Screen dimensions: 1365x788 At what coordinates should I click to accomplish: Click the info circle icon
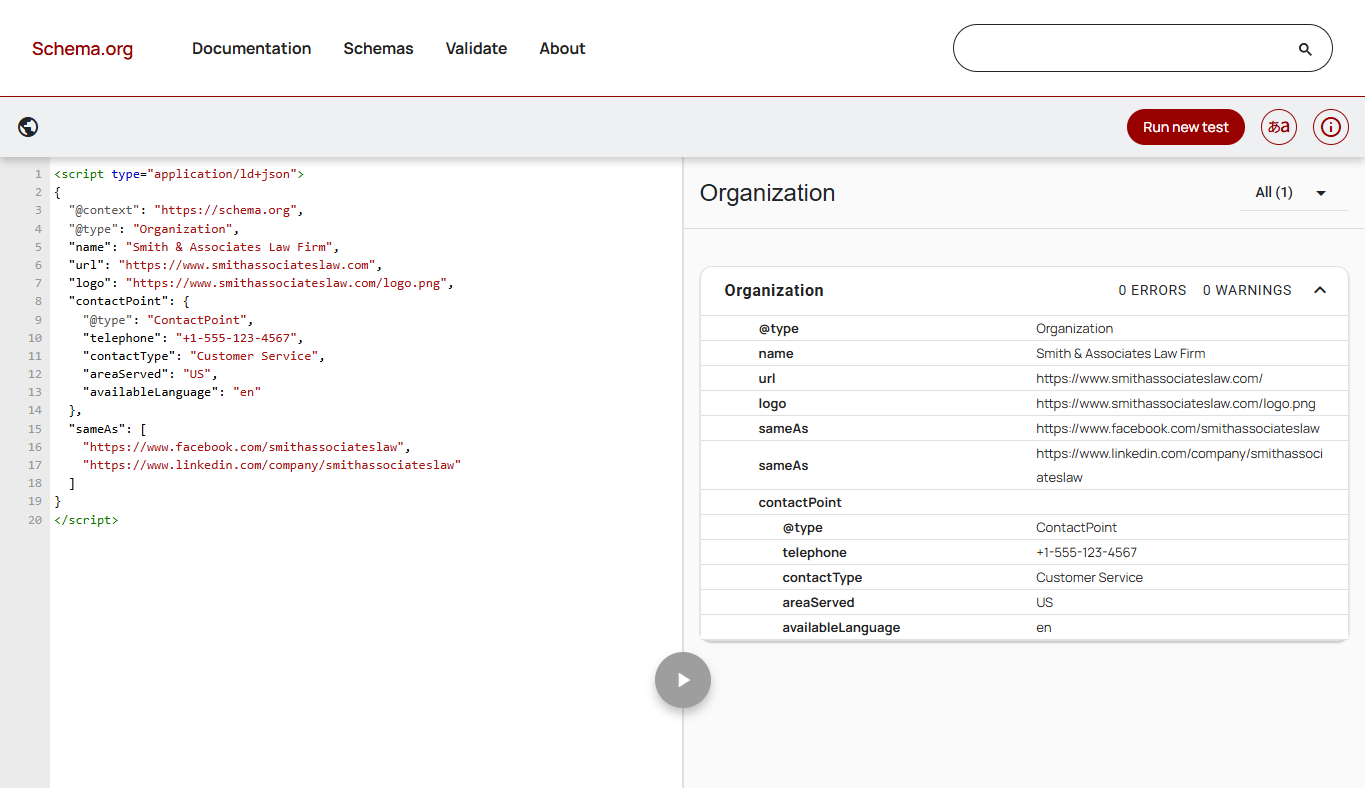point(1330,127)
